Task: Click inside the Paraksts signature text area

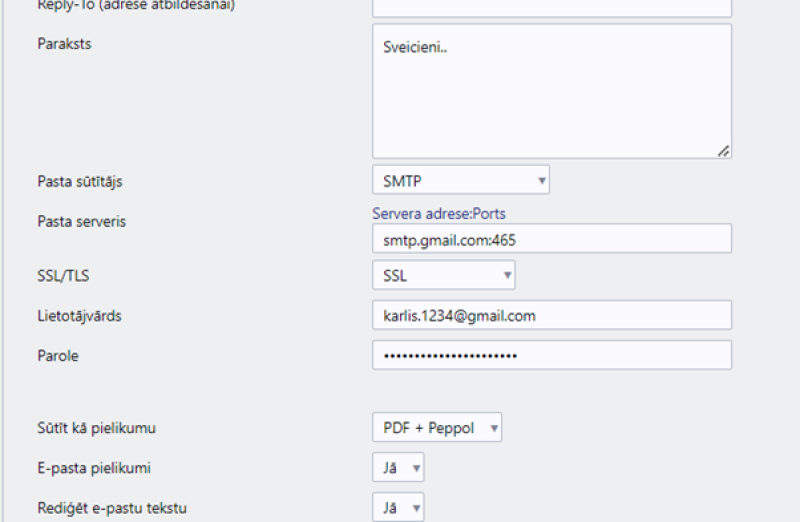Action: pos(551,100)
